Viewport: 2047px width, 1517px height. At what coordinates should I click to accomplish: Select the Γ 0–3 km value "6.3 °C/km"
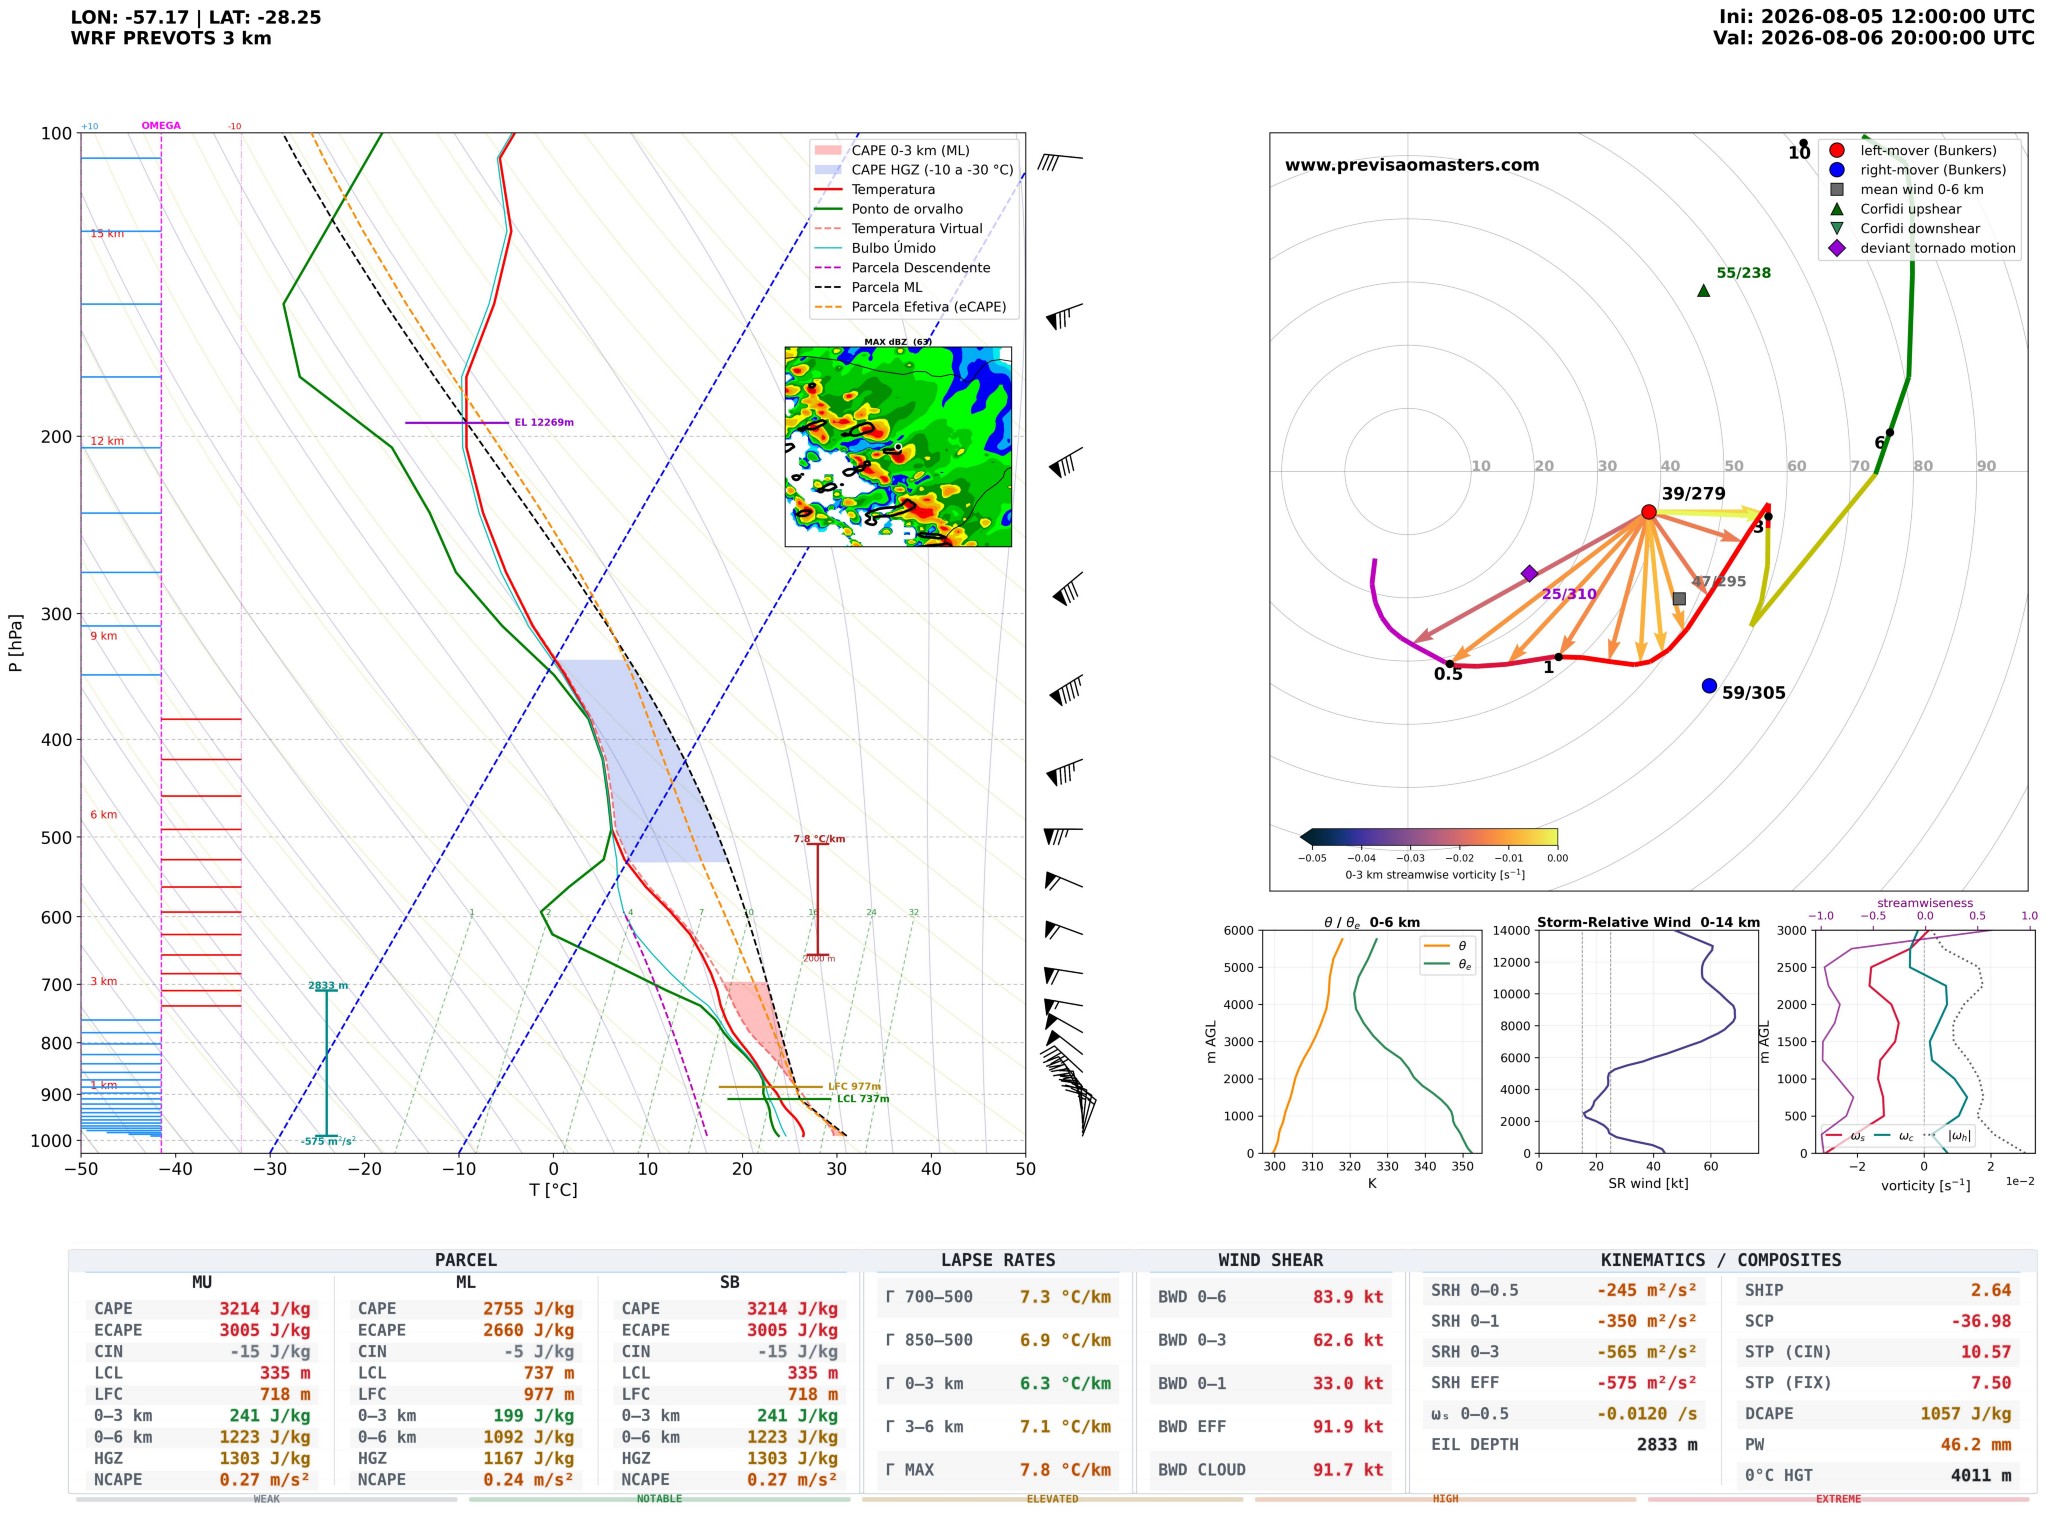pos(1066,1384)
